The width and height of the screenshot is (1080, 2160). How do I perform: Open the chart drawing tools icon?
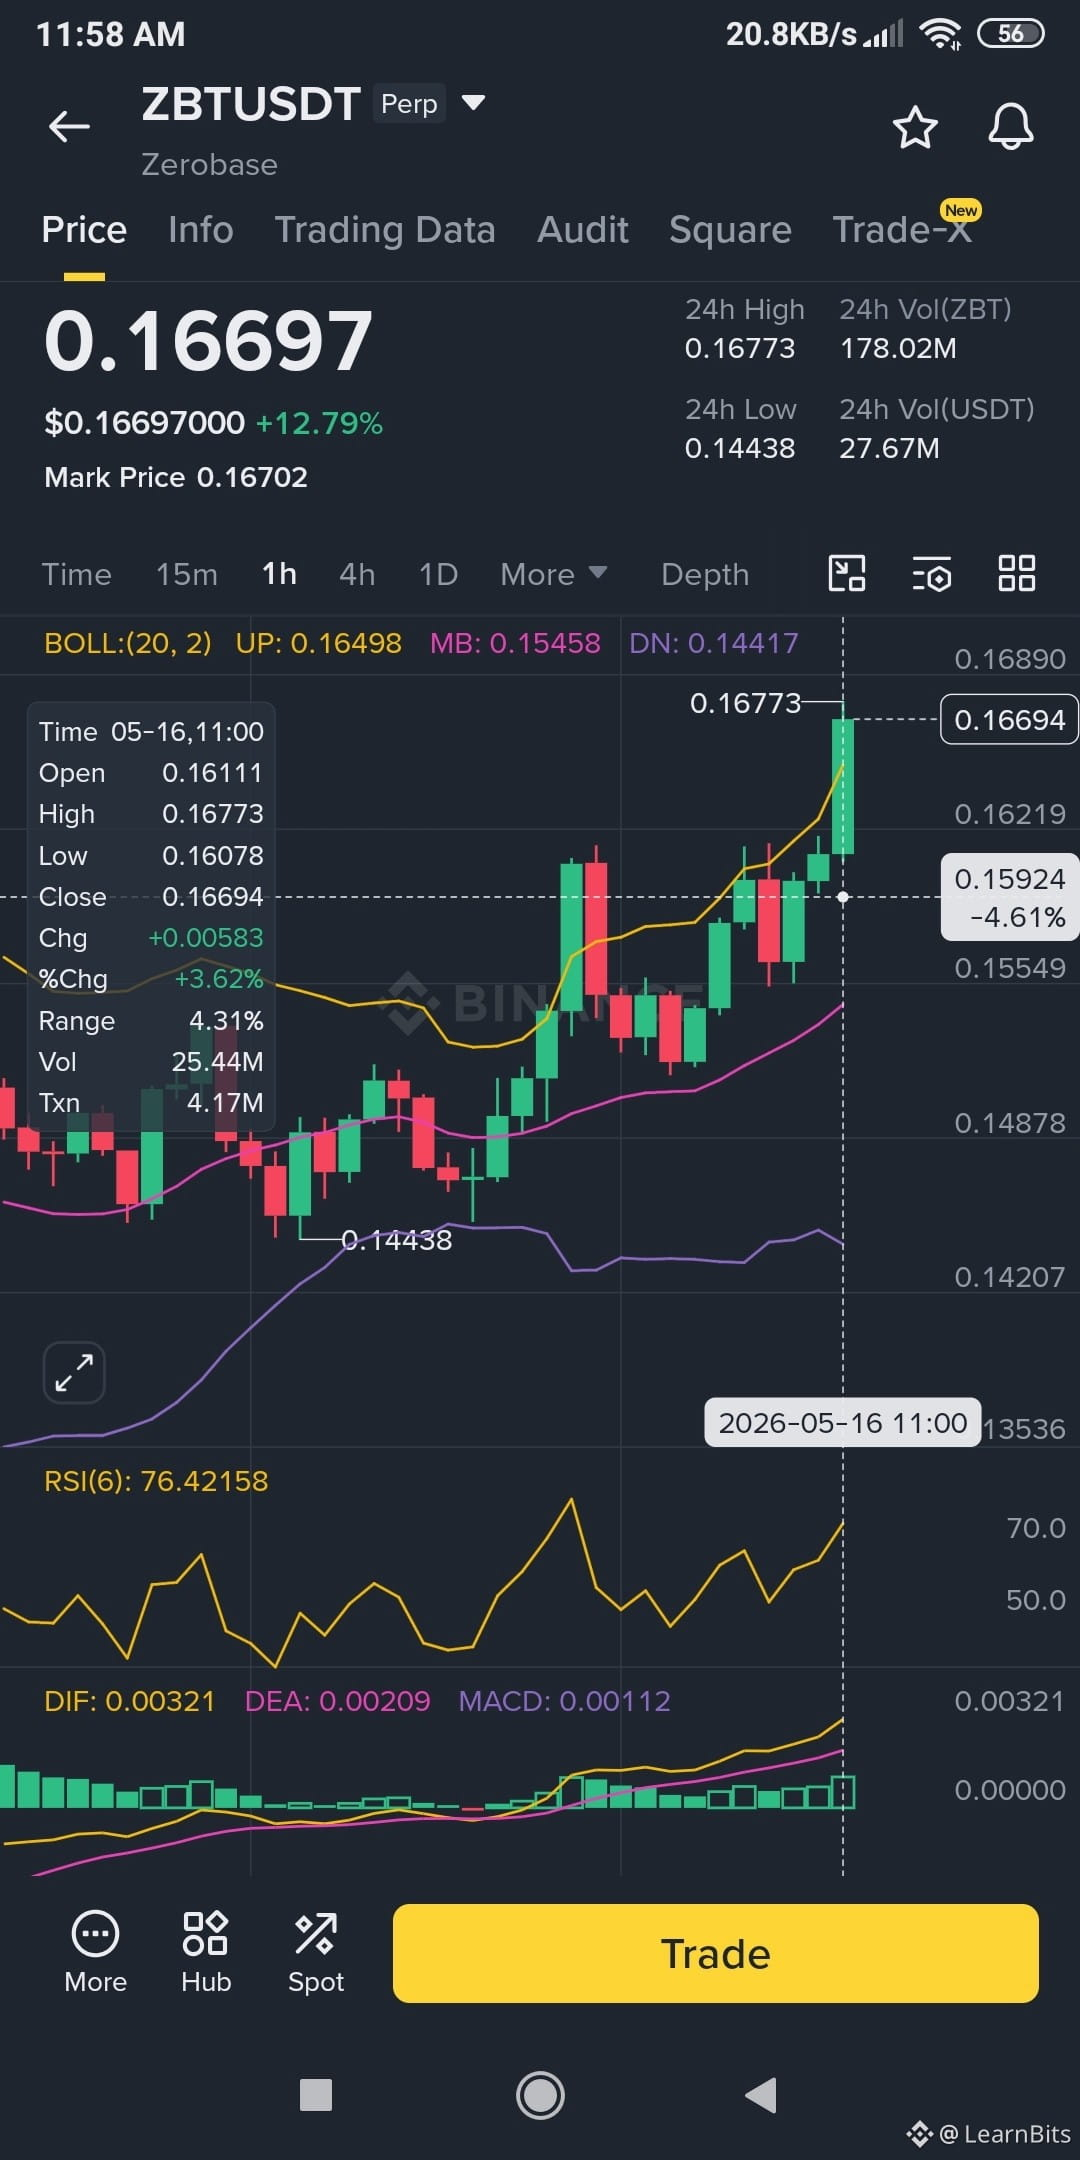tap(847, 574)
